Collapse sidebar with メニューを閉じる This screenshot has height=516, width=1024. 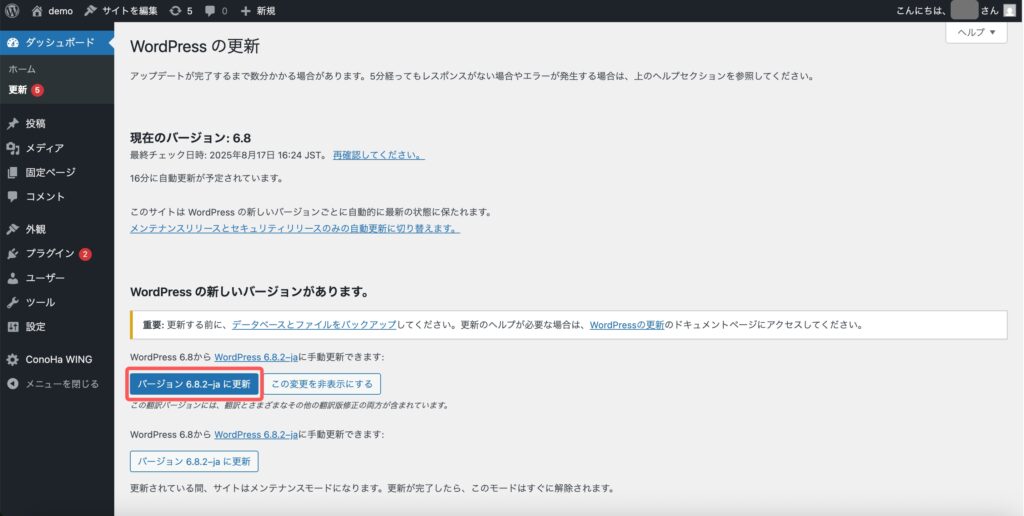click(62, 384)
